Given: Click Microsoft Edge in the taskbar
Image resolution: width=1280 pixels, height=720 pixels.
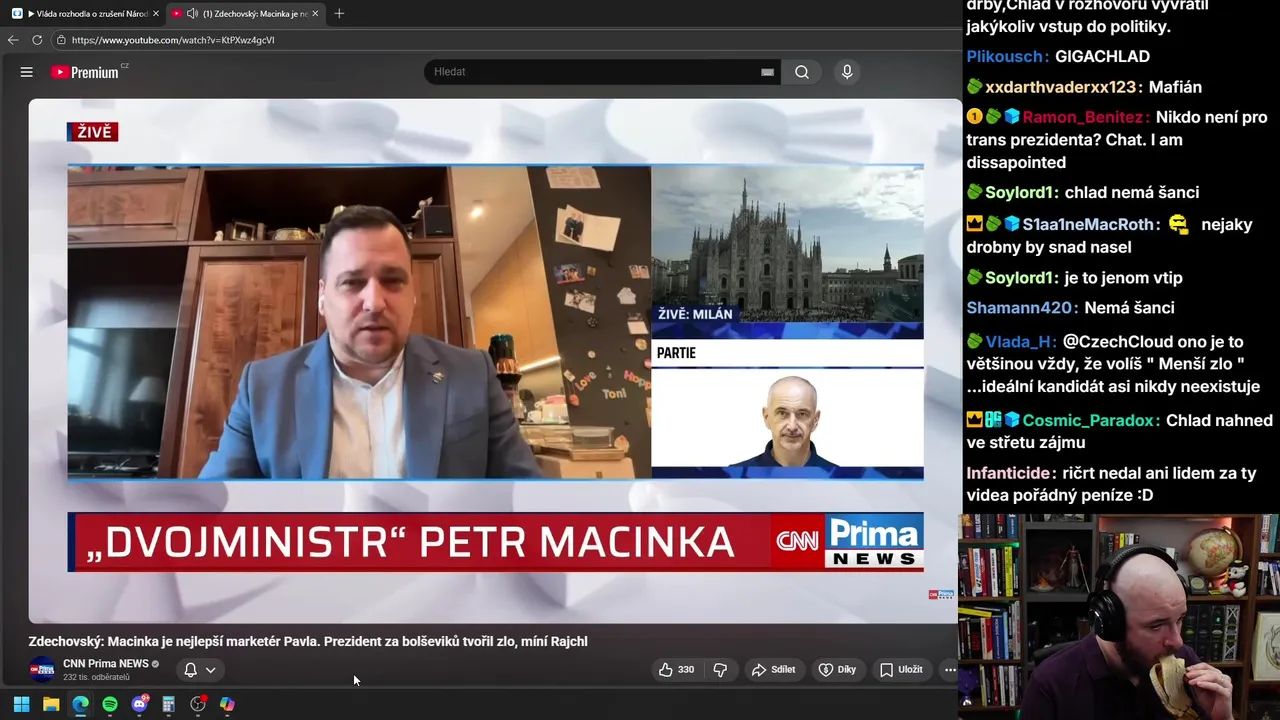Looking at the screenshot, I should 80,704.
